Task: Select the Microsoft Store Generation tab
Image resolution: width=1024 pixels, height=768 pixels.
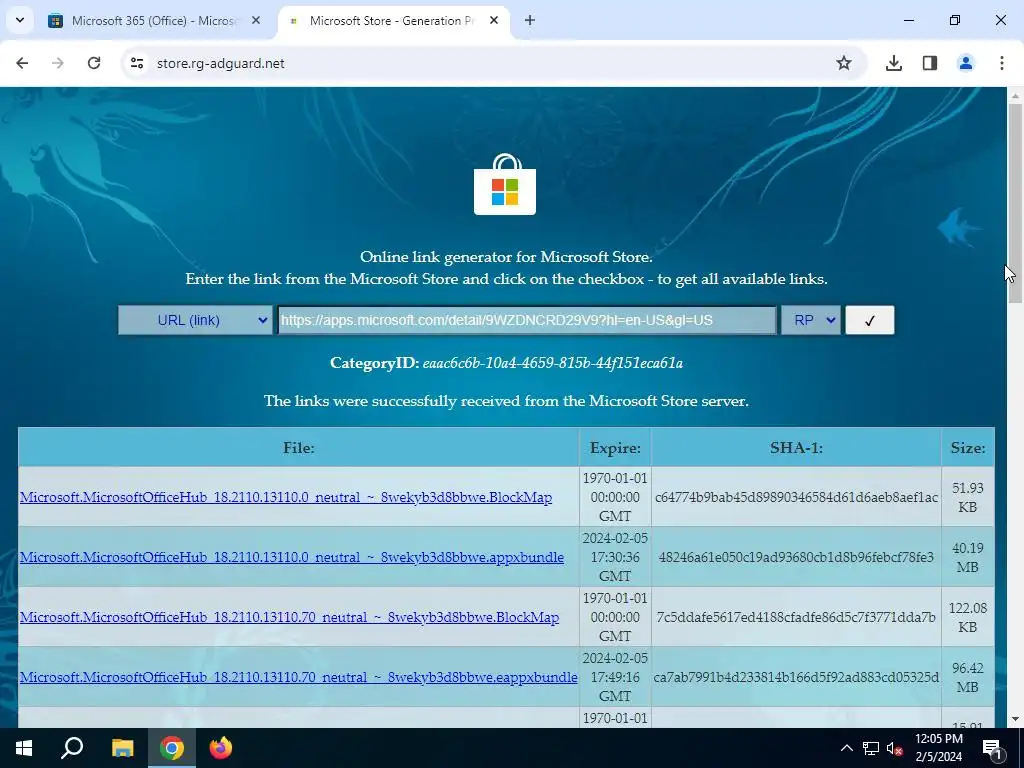Action: (x=392, y=21)
